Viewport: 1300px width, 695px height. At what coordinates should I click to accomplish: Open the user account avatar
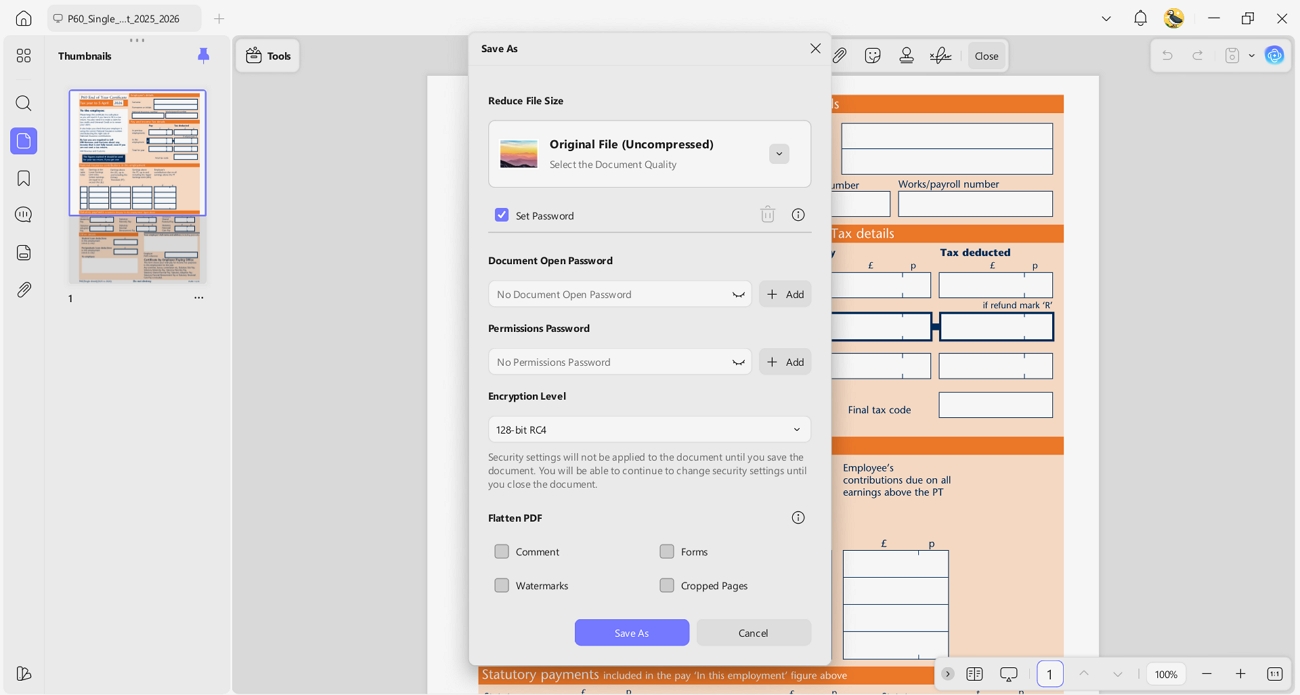click(1174, 18)
